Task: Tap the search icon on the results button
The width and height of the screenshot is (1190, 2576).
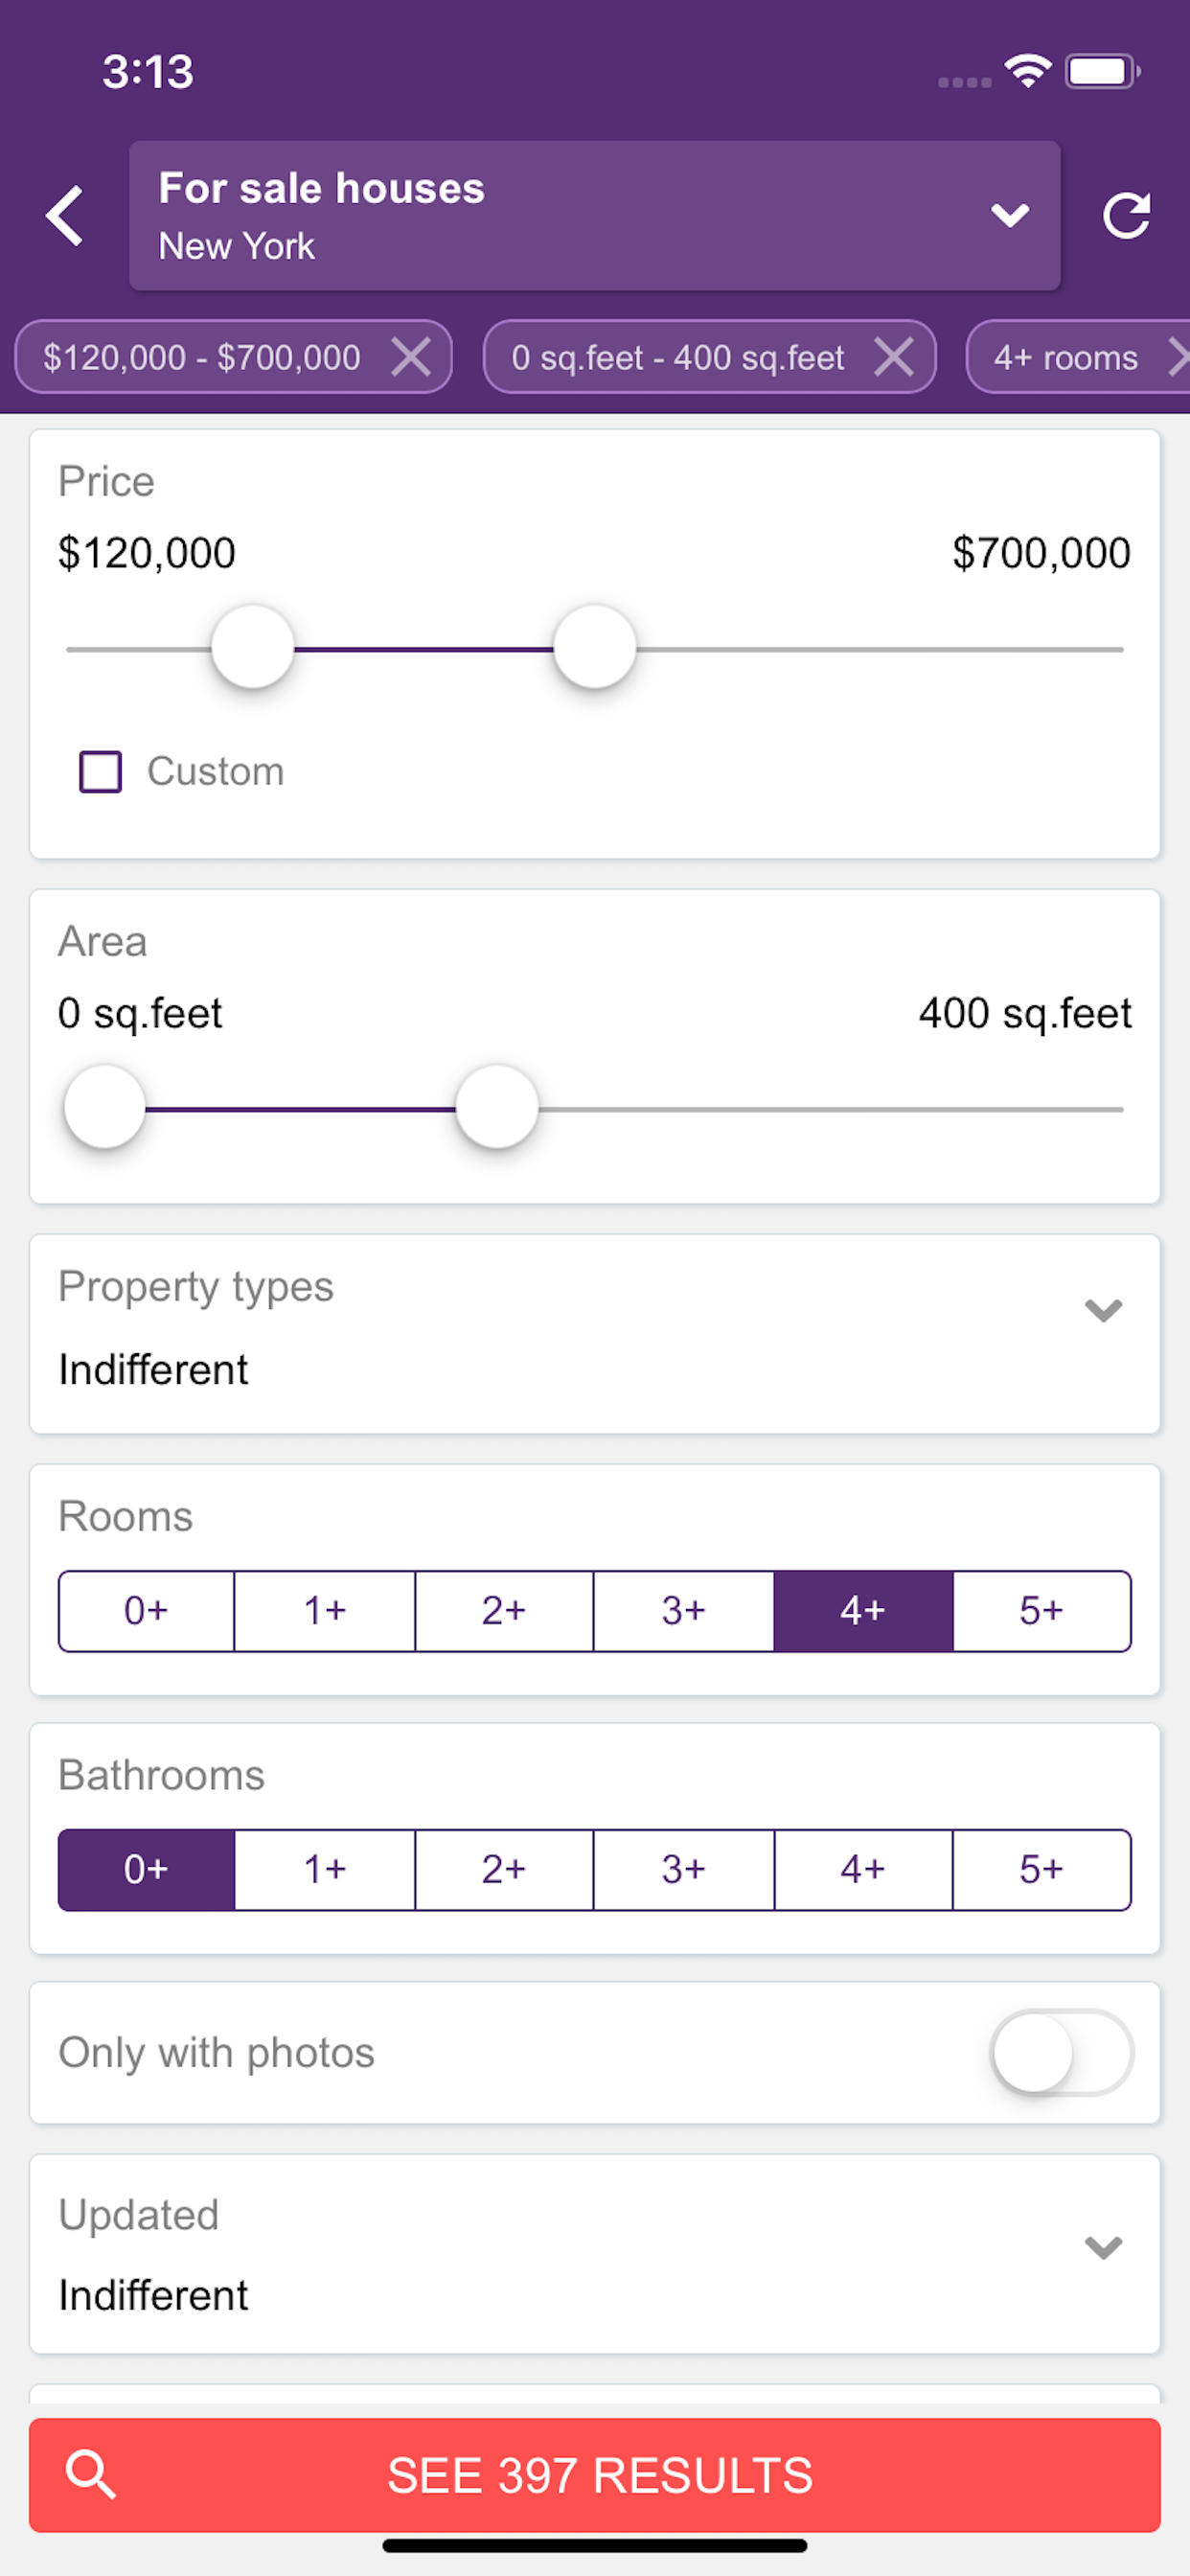Action: click(91, 2475)
